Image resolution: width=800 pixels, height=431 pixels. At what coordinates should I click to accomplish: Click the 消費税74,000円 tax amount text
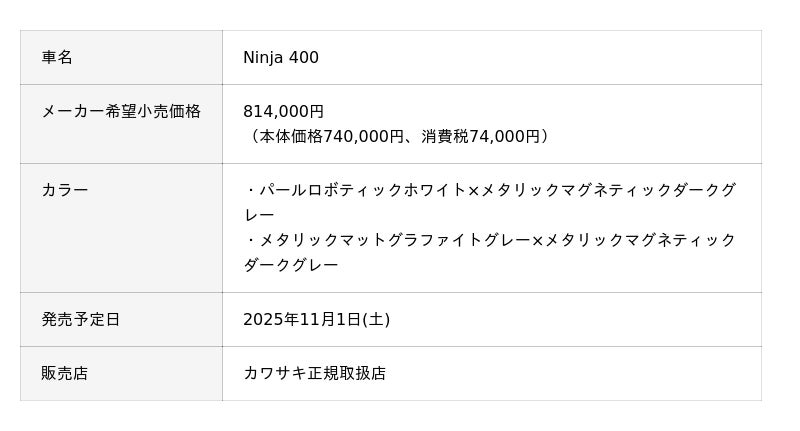coord(480,136)
